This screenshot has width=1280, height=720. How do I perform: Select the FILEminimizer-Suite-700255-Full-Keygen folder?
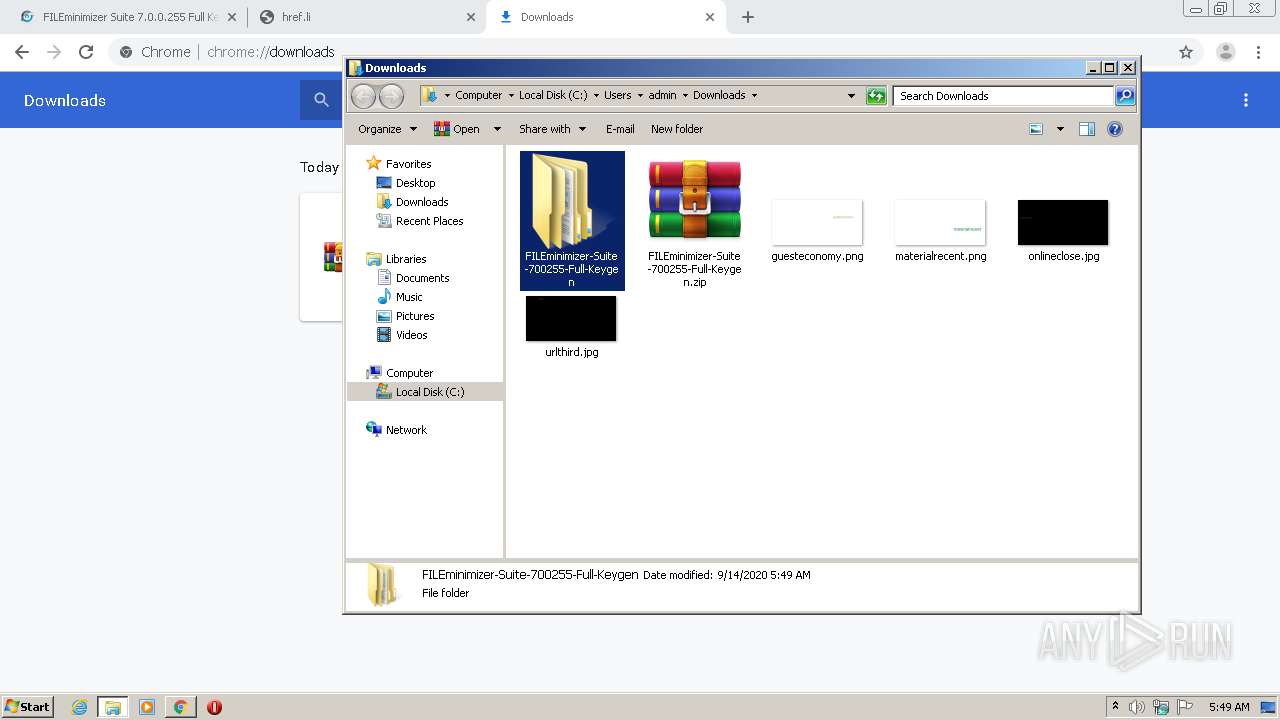572,221
